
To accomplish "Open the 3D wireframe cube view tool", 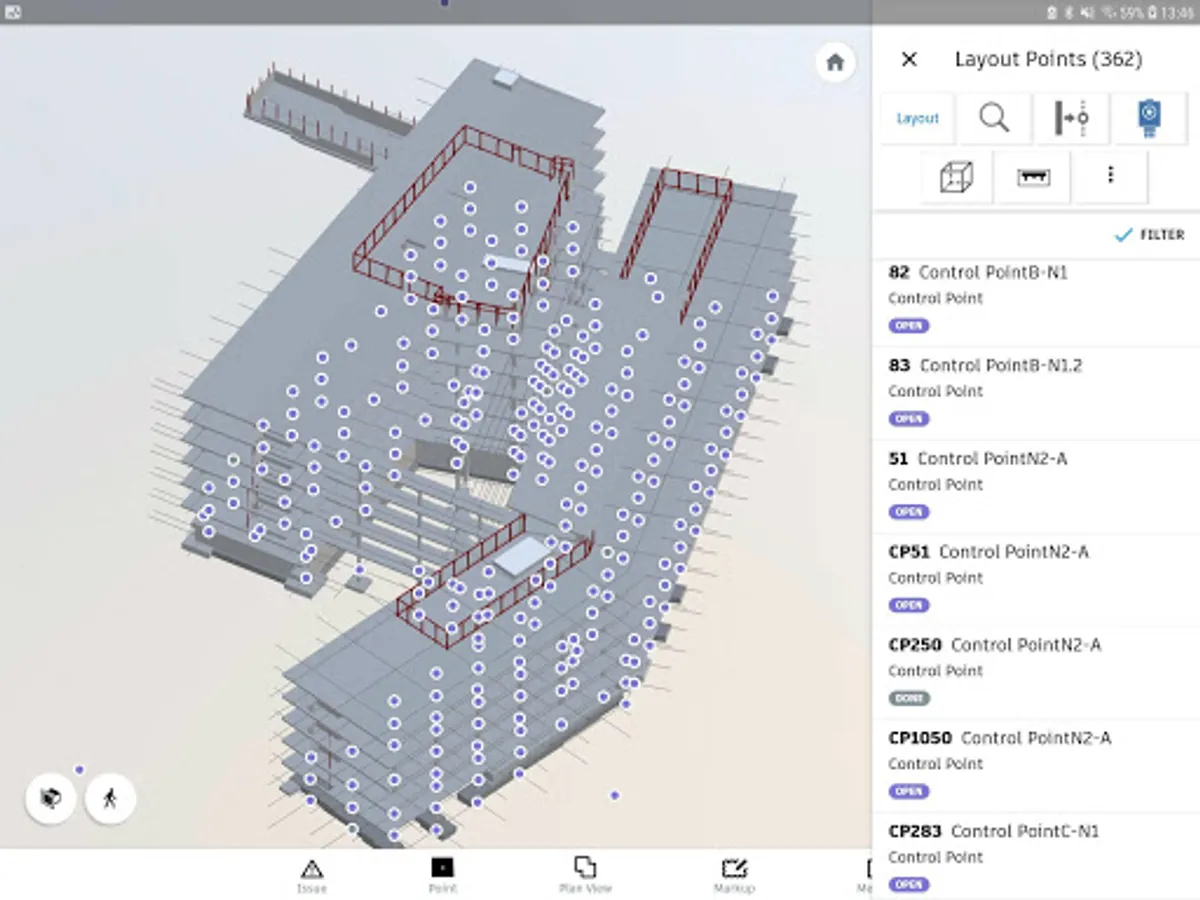I will tap(956, 177).
